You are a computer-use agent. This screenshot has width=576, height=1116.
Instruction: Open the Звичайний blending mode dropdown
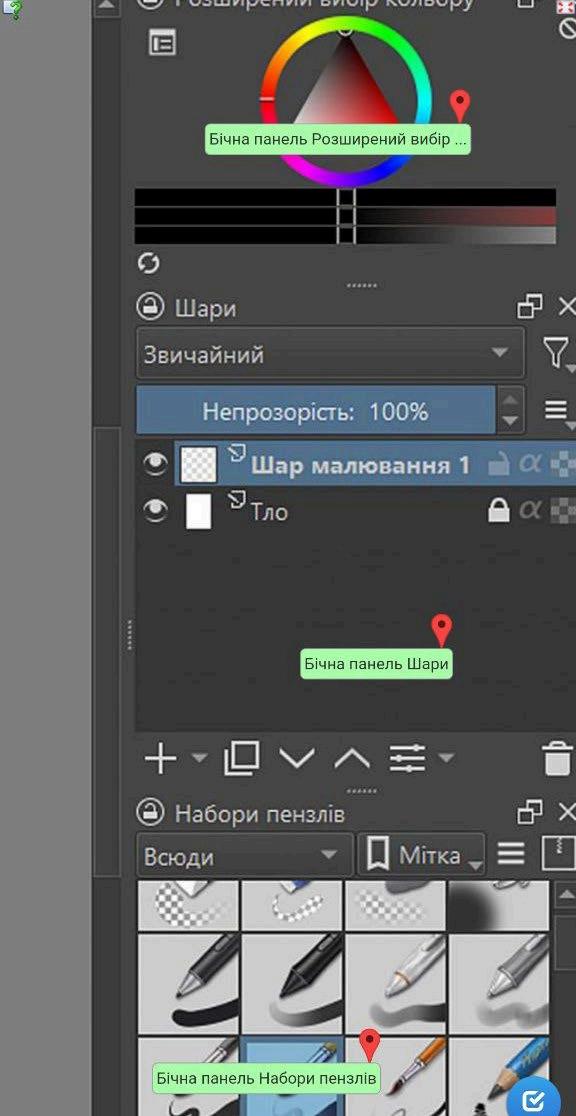(x=330, y=353)
